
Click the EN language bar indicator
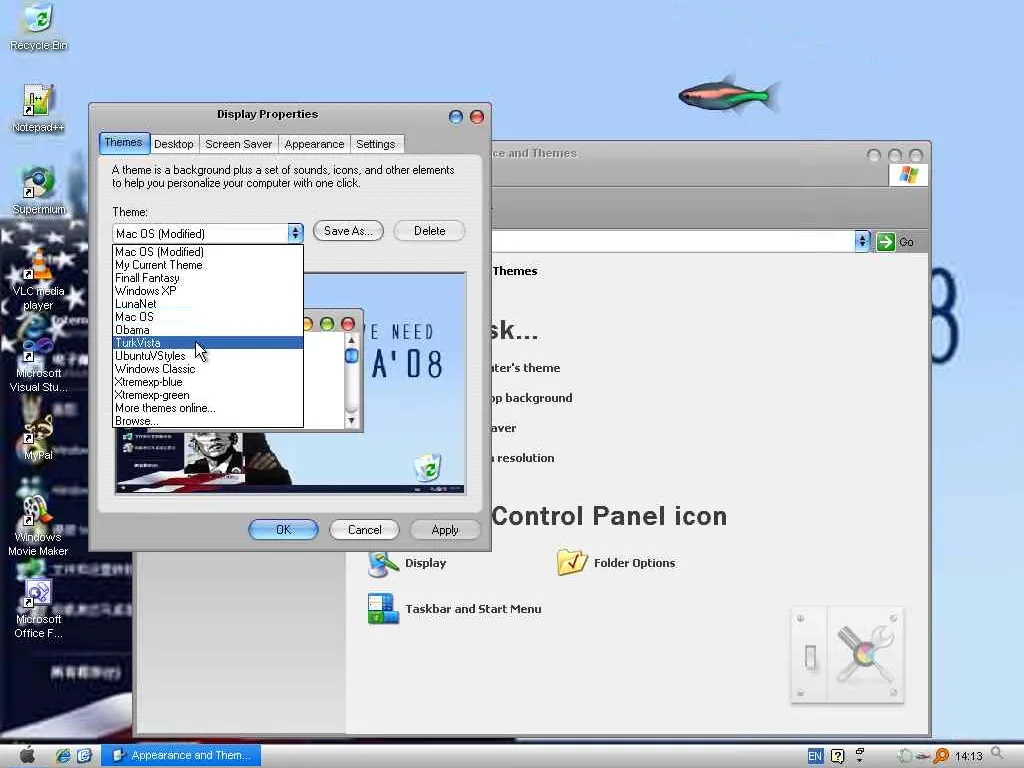[815, 756]
